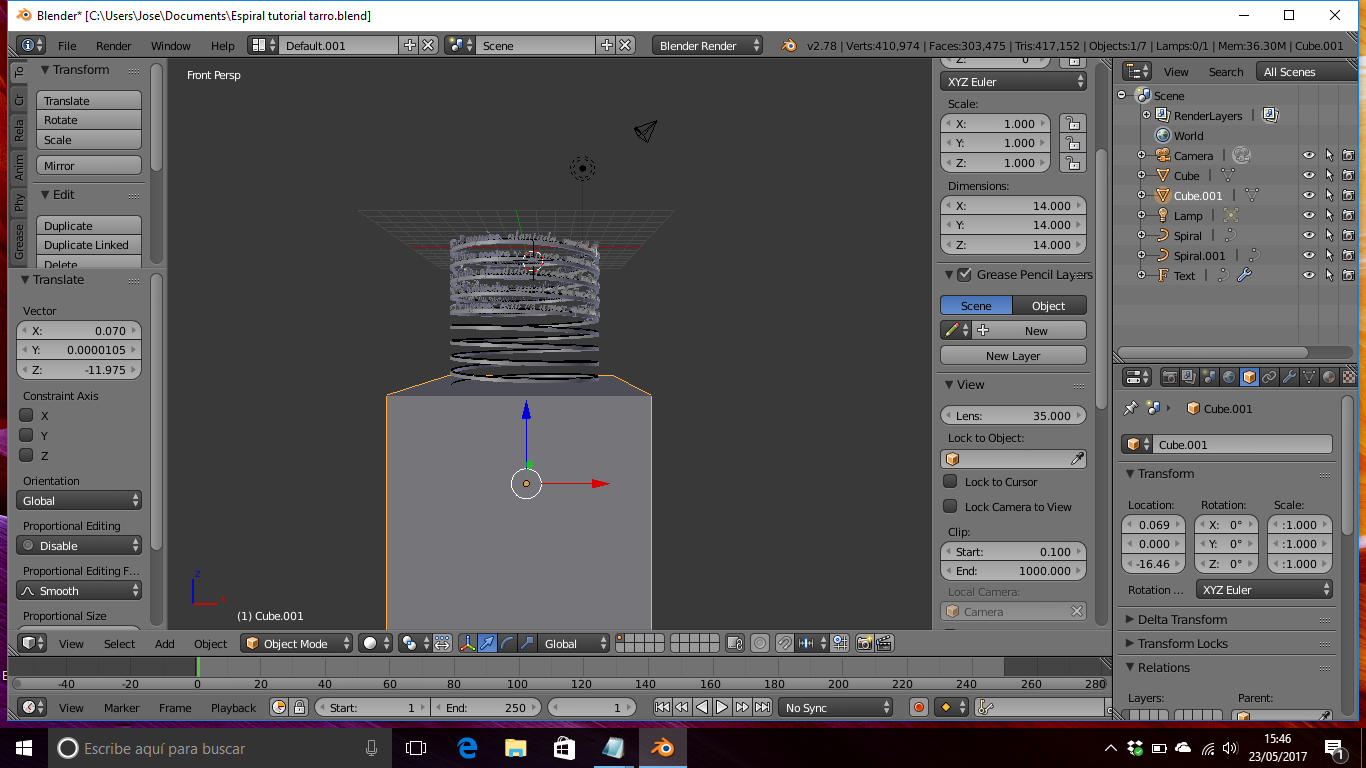The height and width of the screenshot is (768, 1366).
Task: Open the Playback menu in timeline
Action: click(233, 707)
